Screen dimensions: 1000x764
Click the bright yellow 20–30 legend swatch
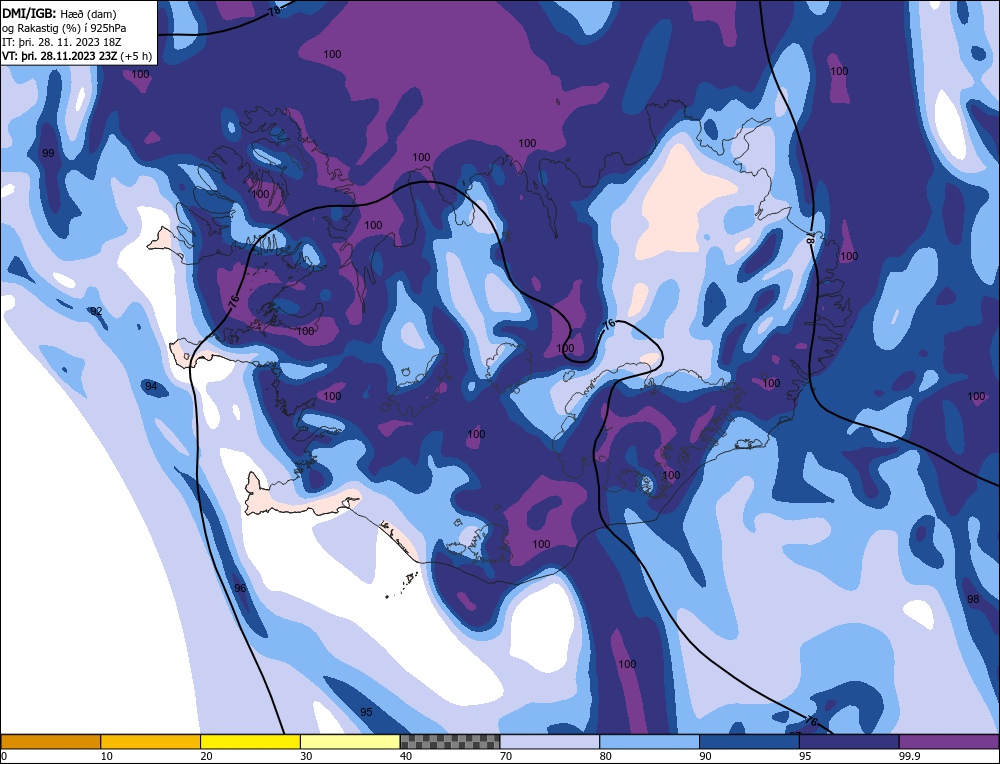coord(251,741)
